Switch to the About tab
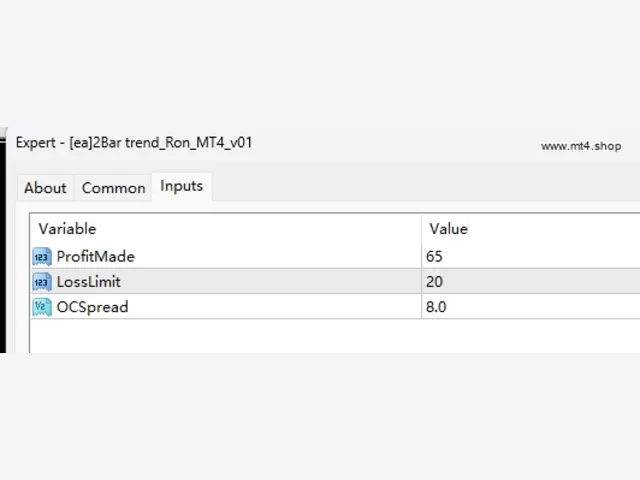The image size is (640, 480). pyautogui.click(x=45, y=188)
